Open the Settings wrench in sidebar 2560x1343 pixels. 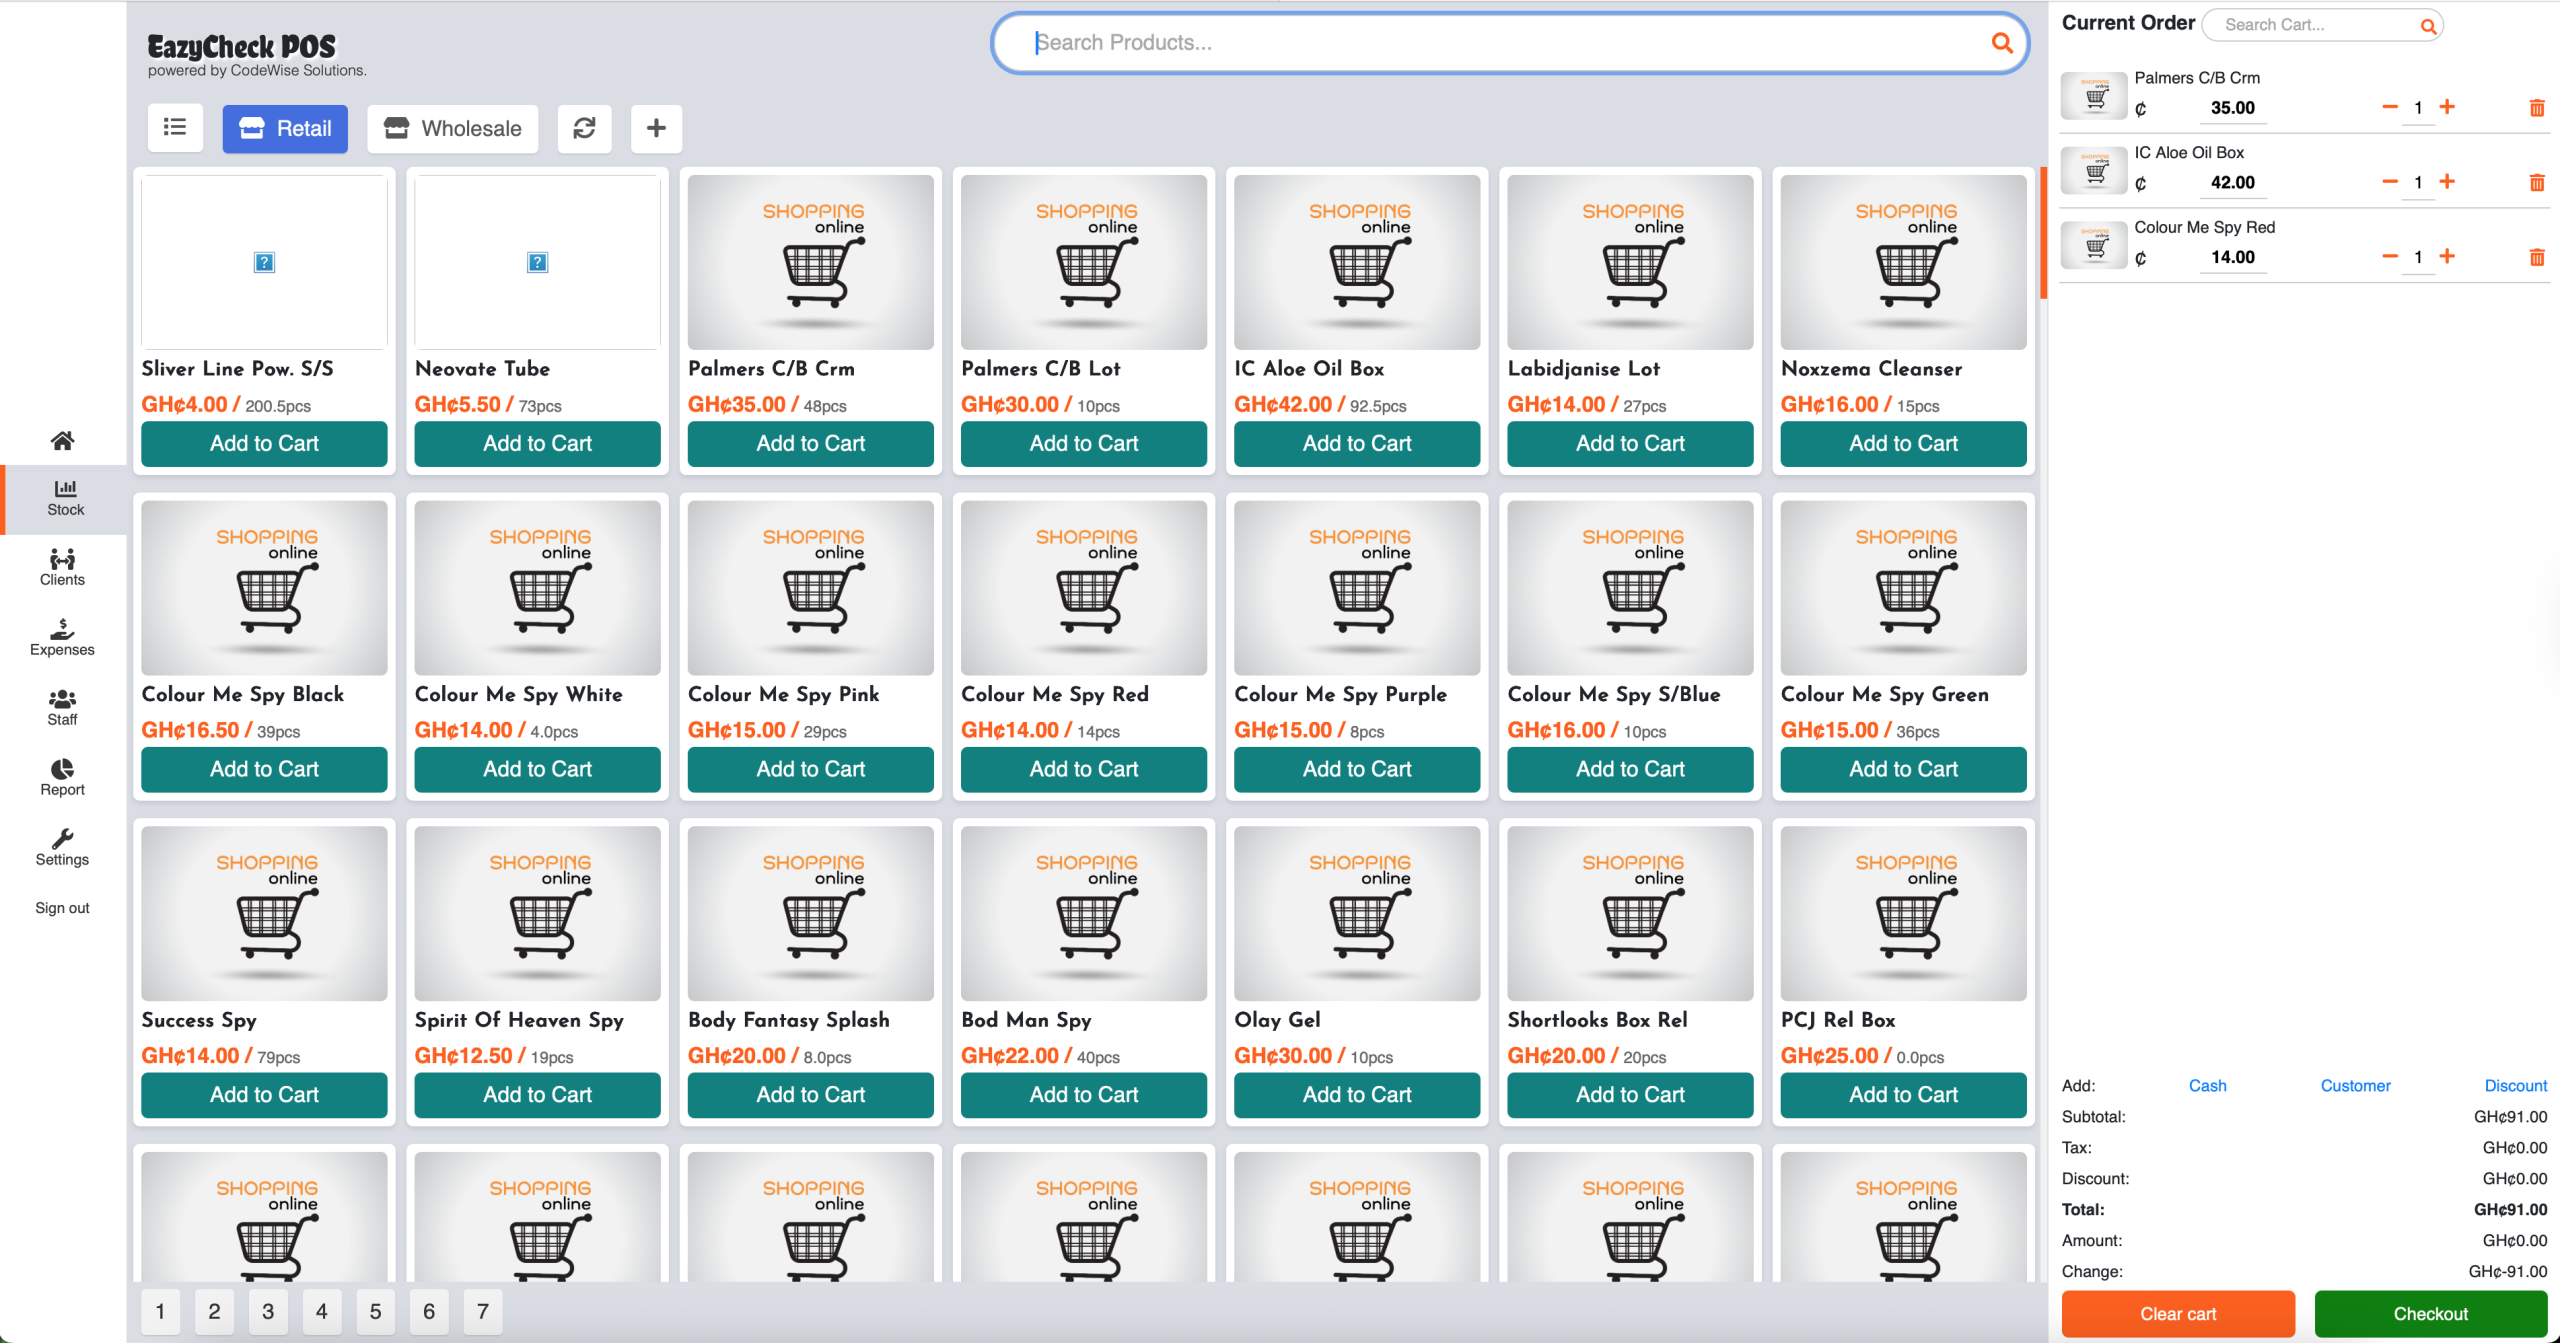[62, 848]
